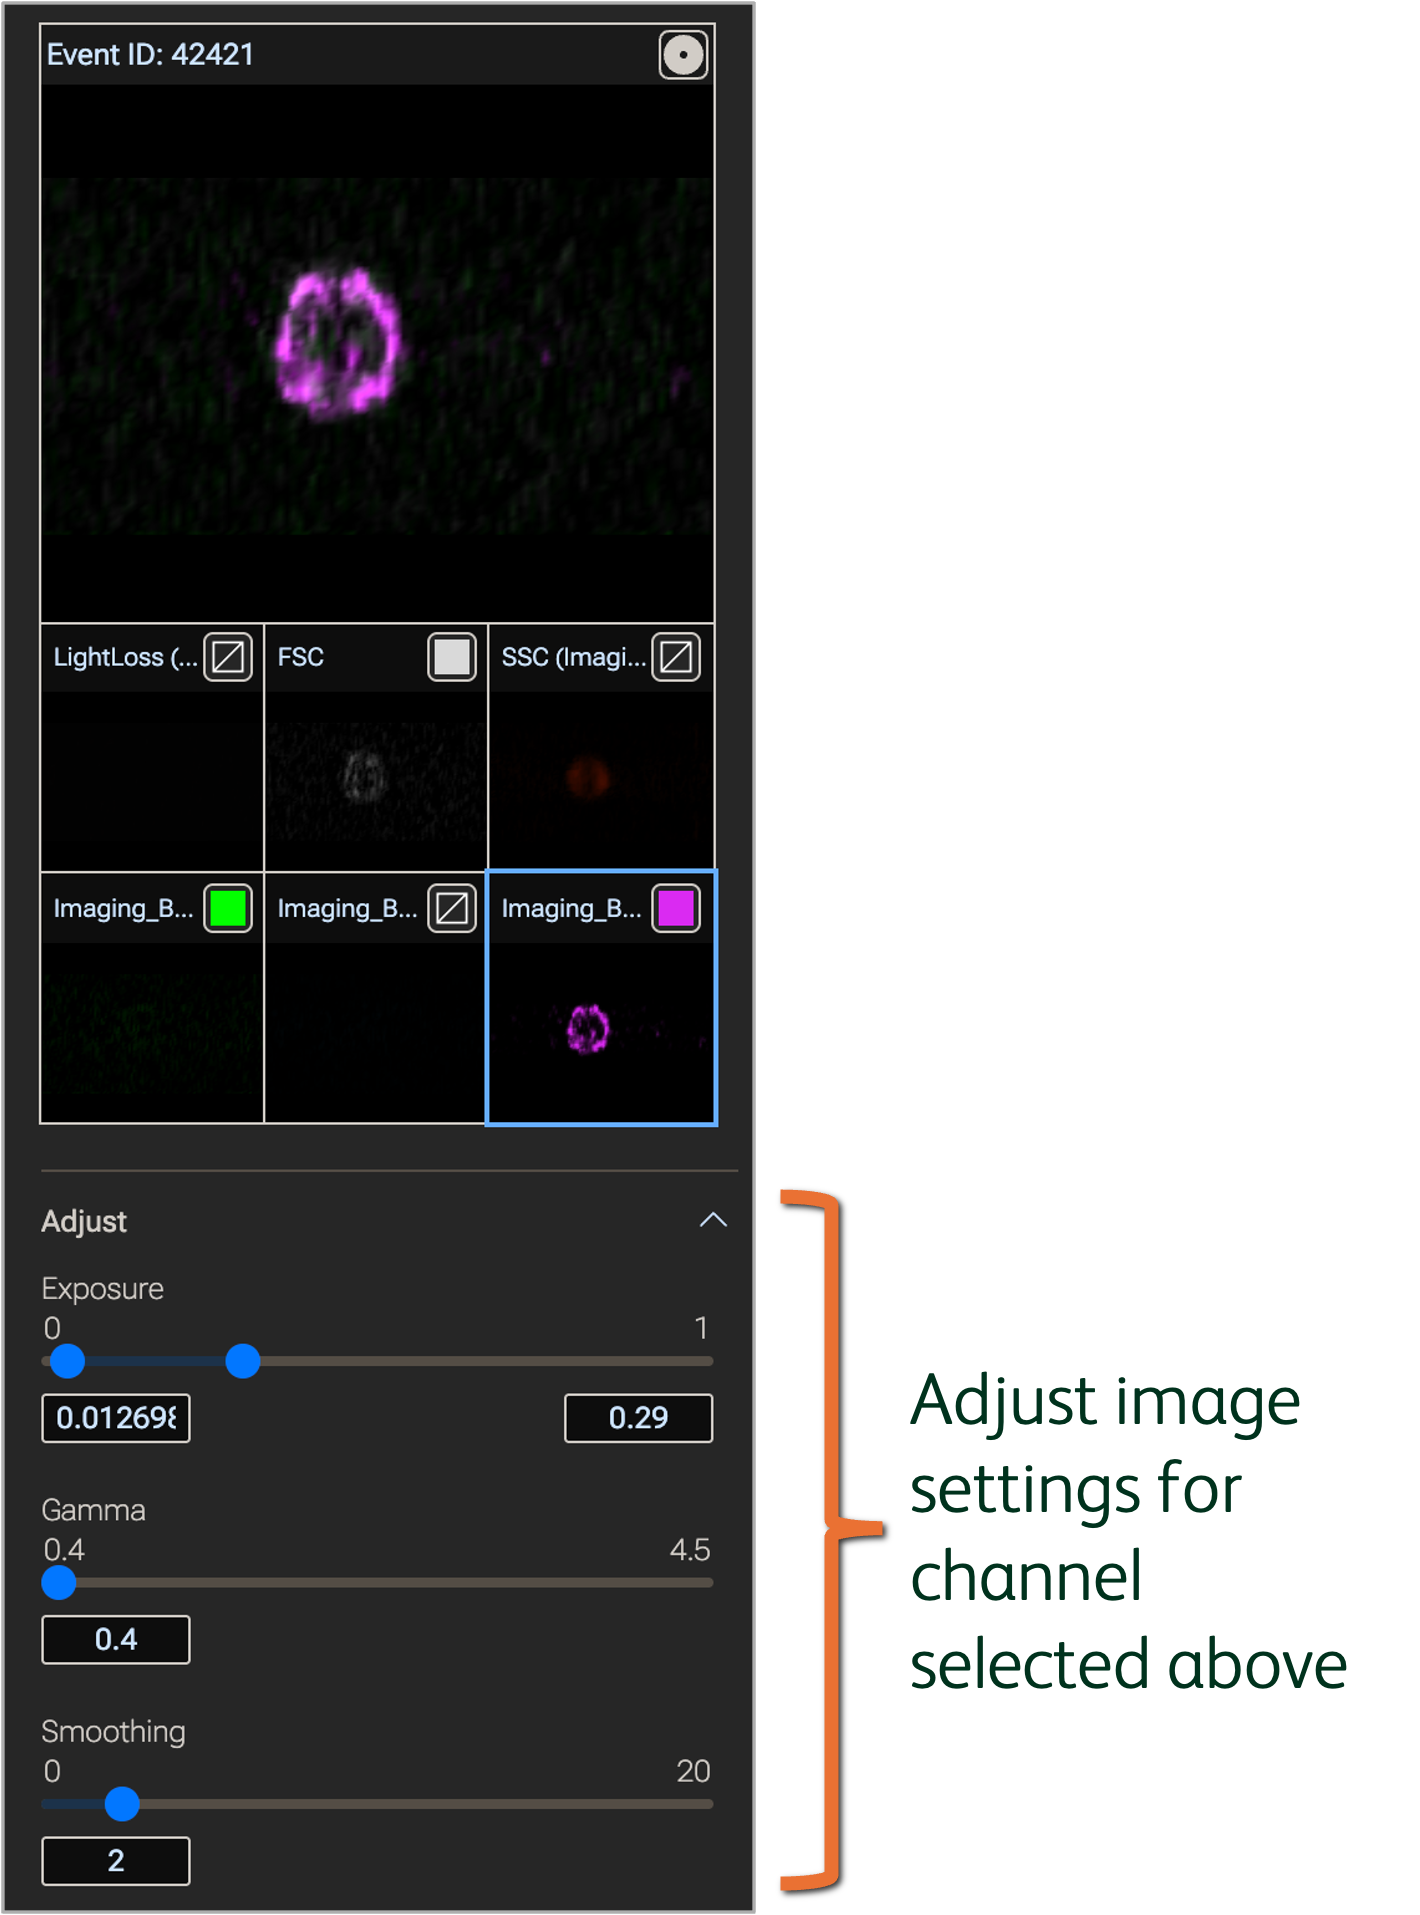Toggle the disabled middle Imaging_B channel box
The width and height of the screenshot is (1420, 1915).
[451, 908]
